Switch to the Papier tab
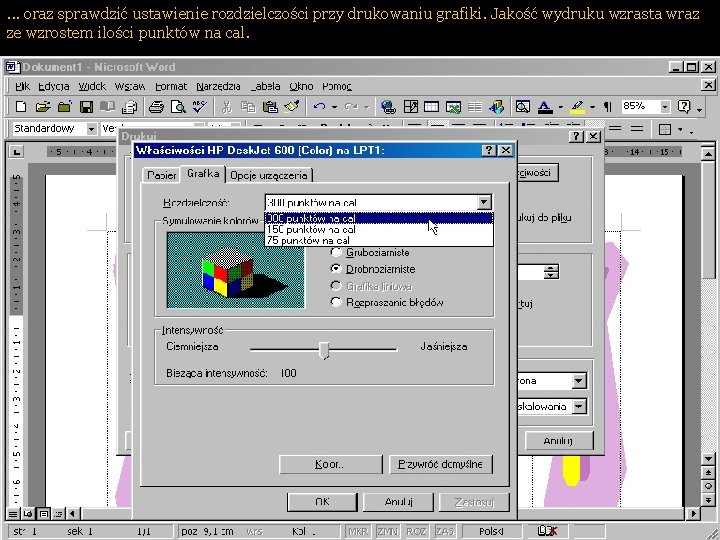The image size is (720, 540). [161, 175]
